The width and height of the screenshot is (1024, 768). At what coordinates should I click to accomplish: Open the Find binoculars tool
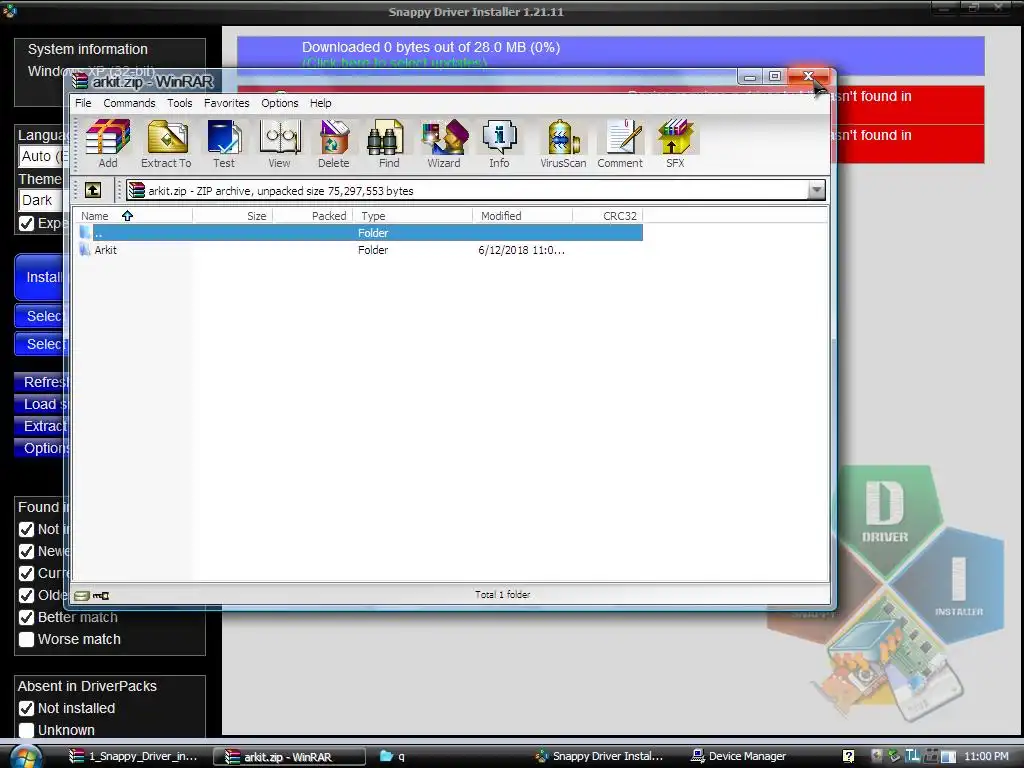pos(389,144)
